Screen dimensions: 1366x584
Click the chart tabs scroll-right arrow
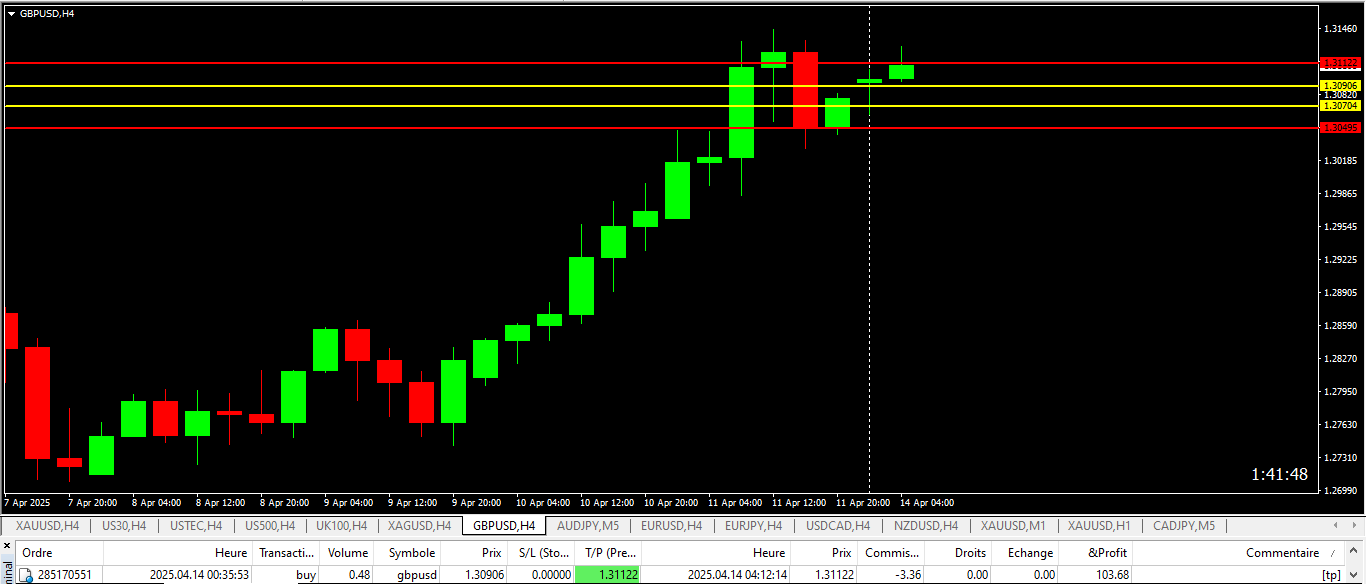tap(1353, 526)
